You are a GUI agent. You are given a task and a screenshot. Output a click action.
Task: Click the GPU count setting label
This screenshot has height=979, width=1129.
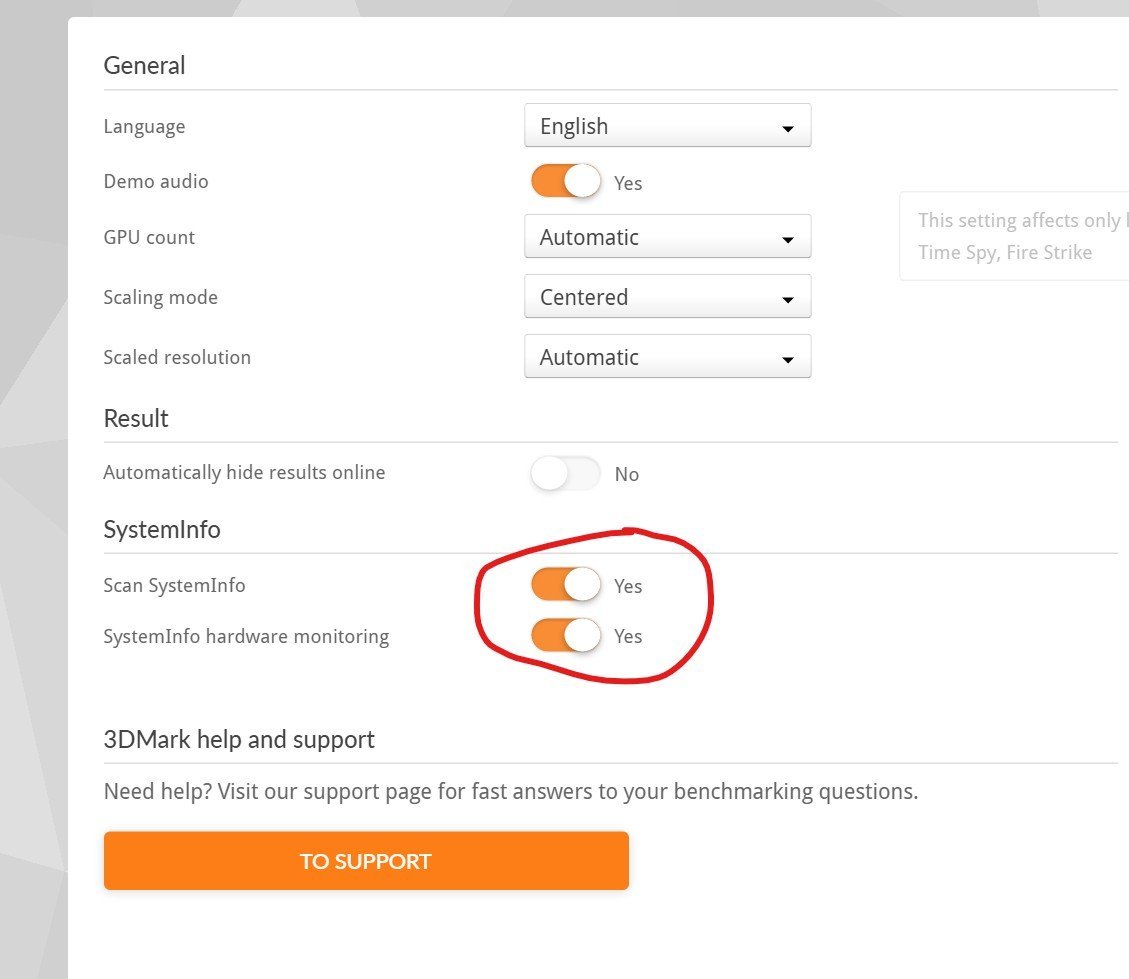point(149,237)
